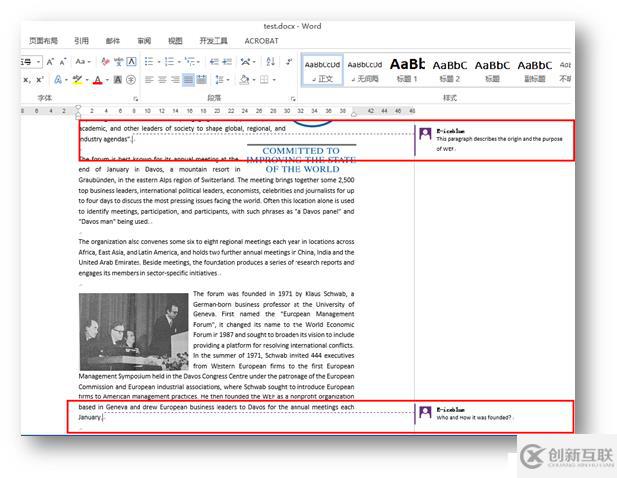617x478 pixels.
Task: Apply the 标题 2 style
Action: pos(450,70)
